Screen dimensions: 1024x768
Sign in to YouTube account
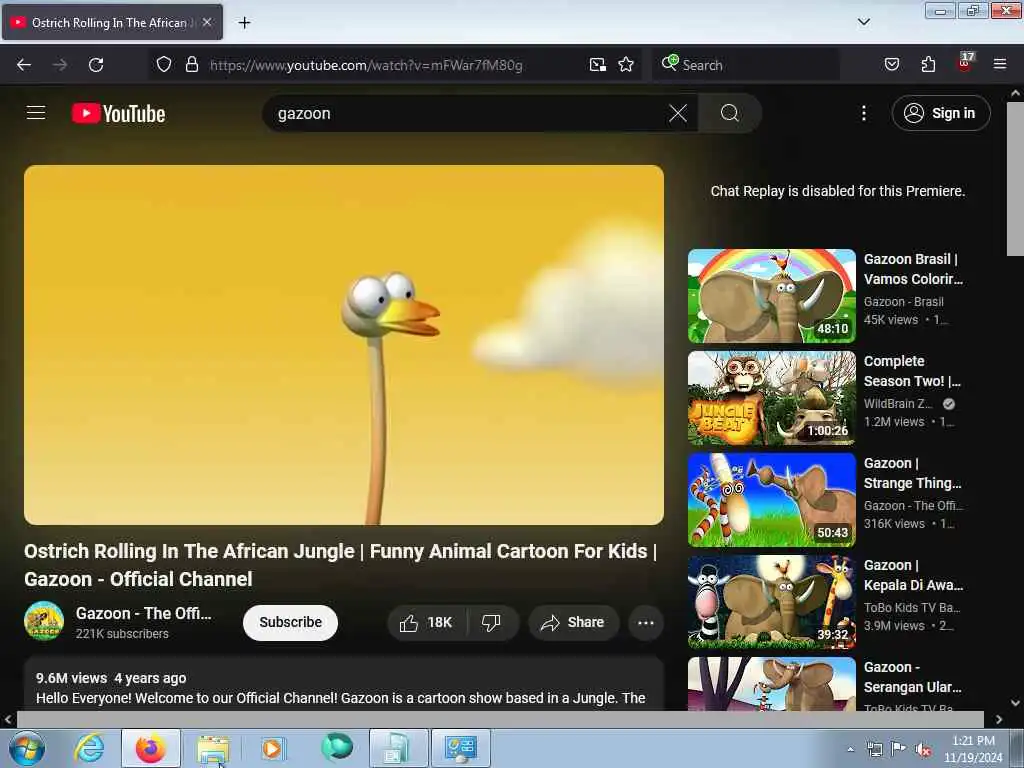click(940, 114)
